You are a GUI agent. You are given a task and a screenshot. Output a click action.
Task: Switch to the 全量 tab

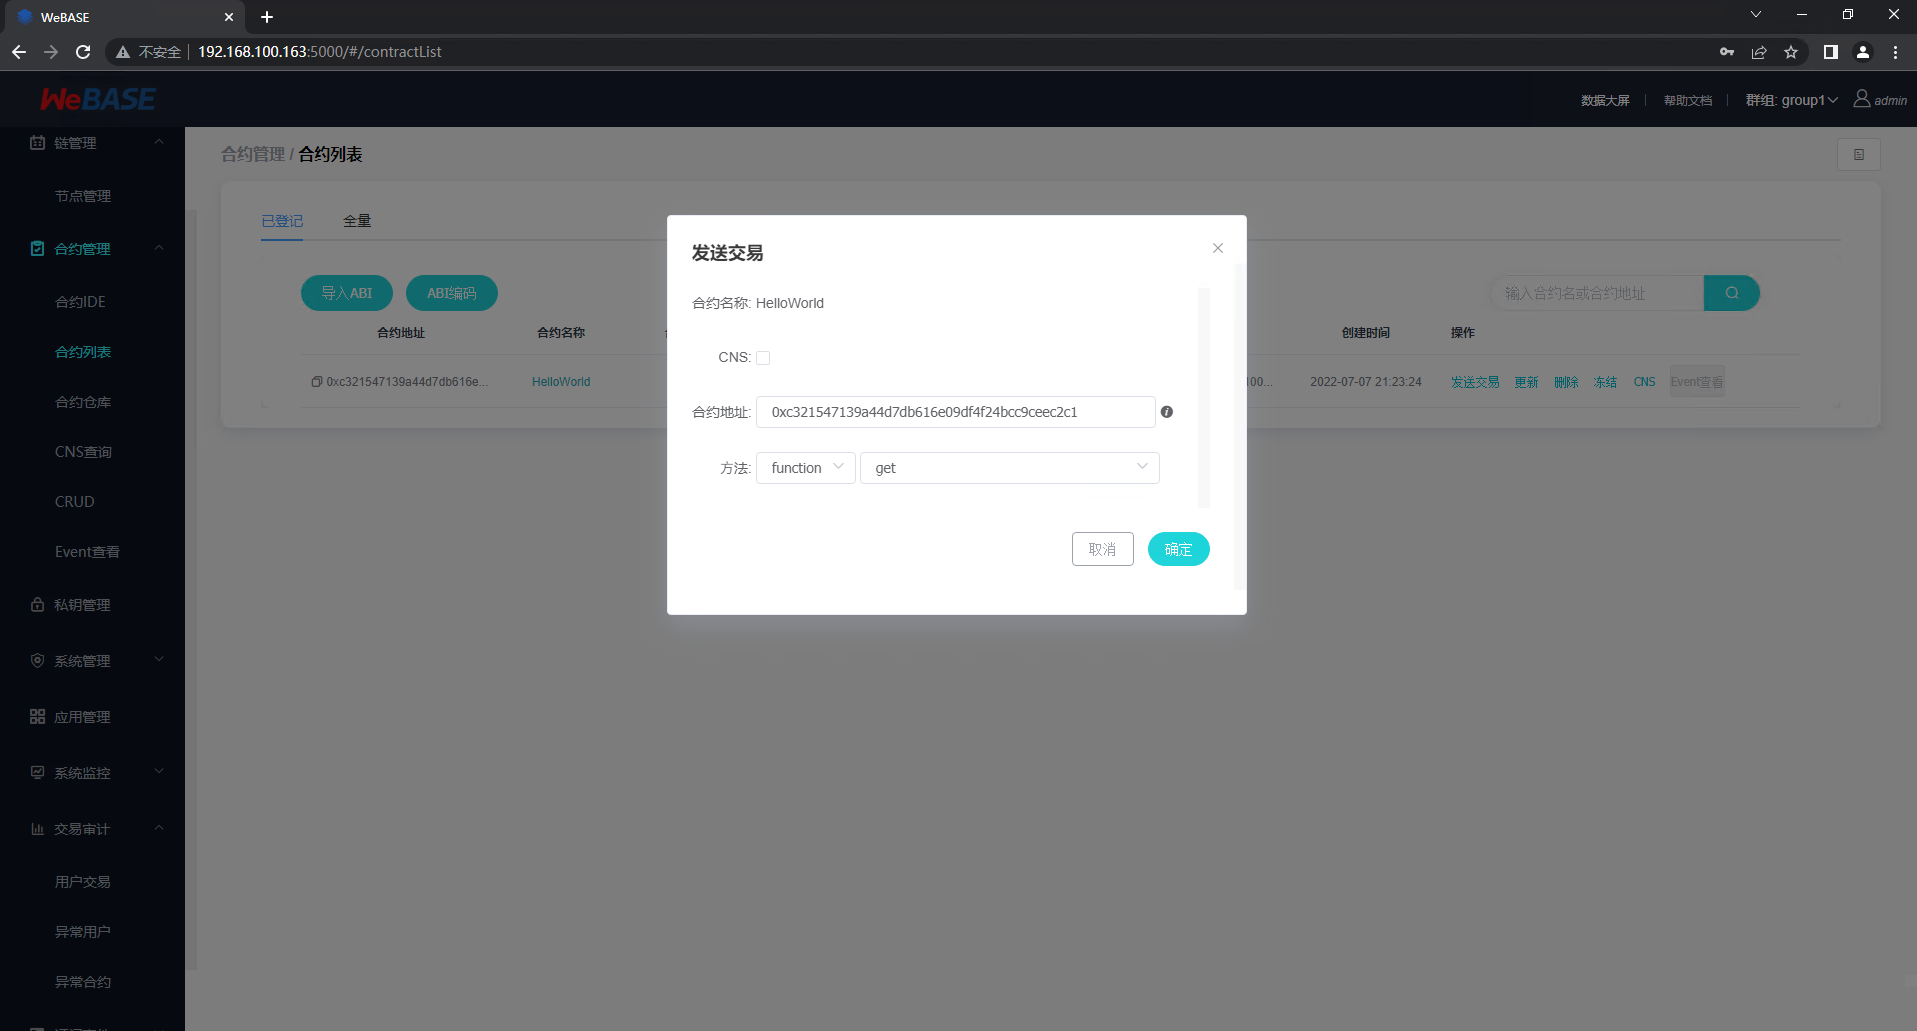click(357, 221)
